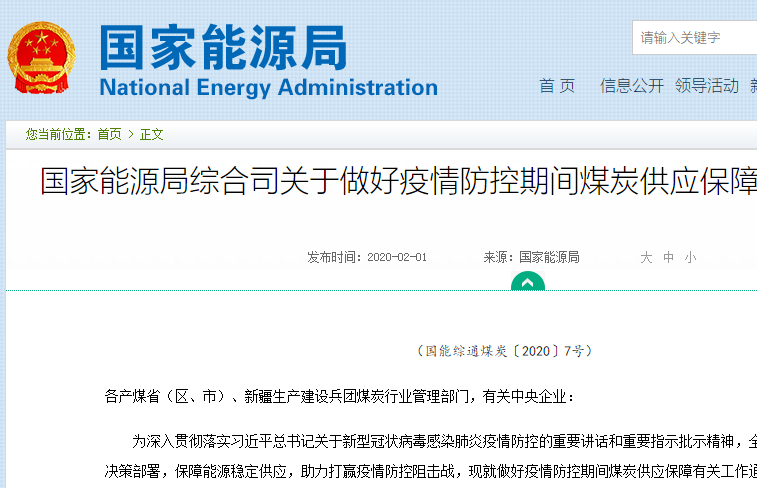Click the green collapse arrow button

coord(528,281)
